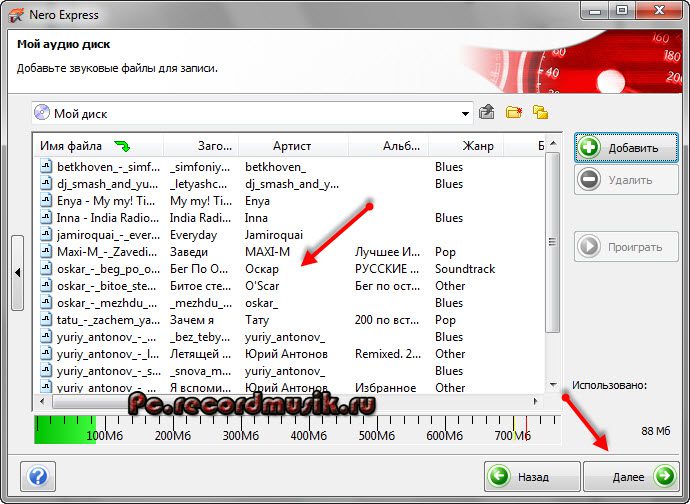Click title cell Заведи
The image size is (690, 504).
tap(188, 252)
